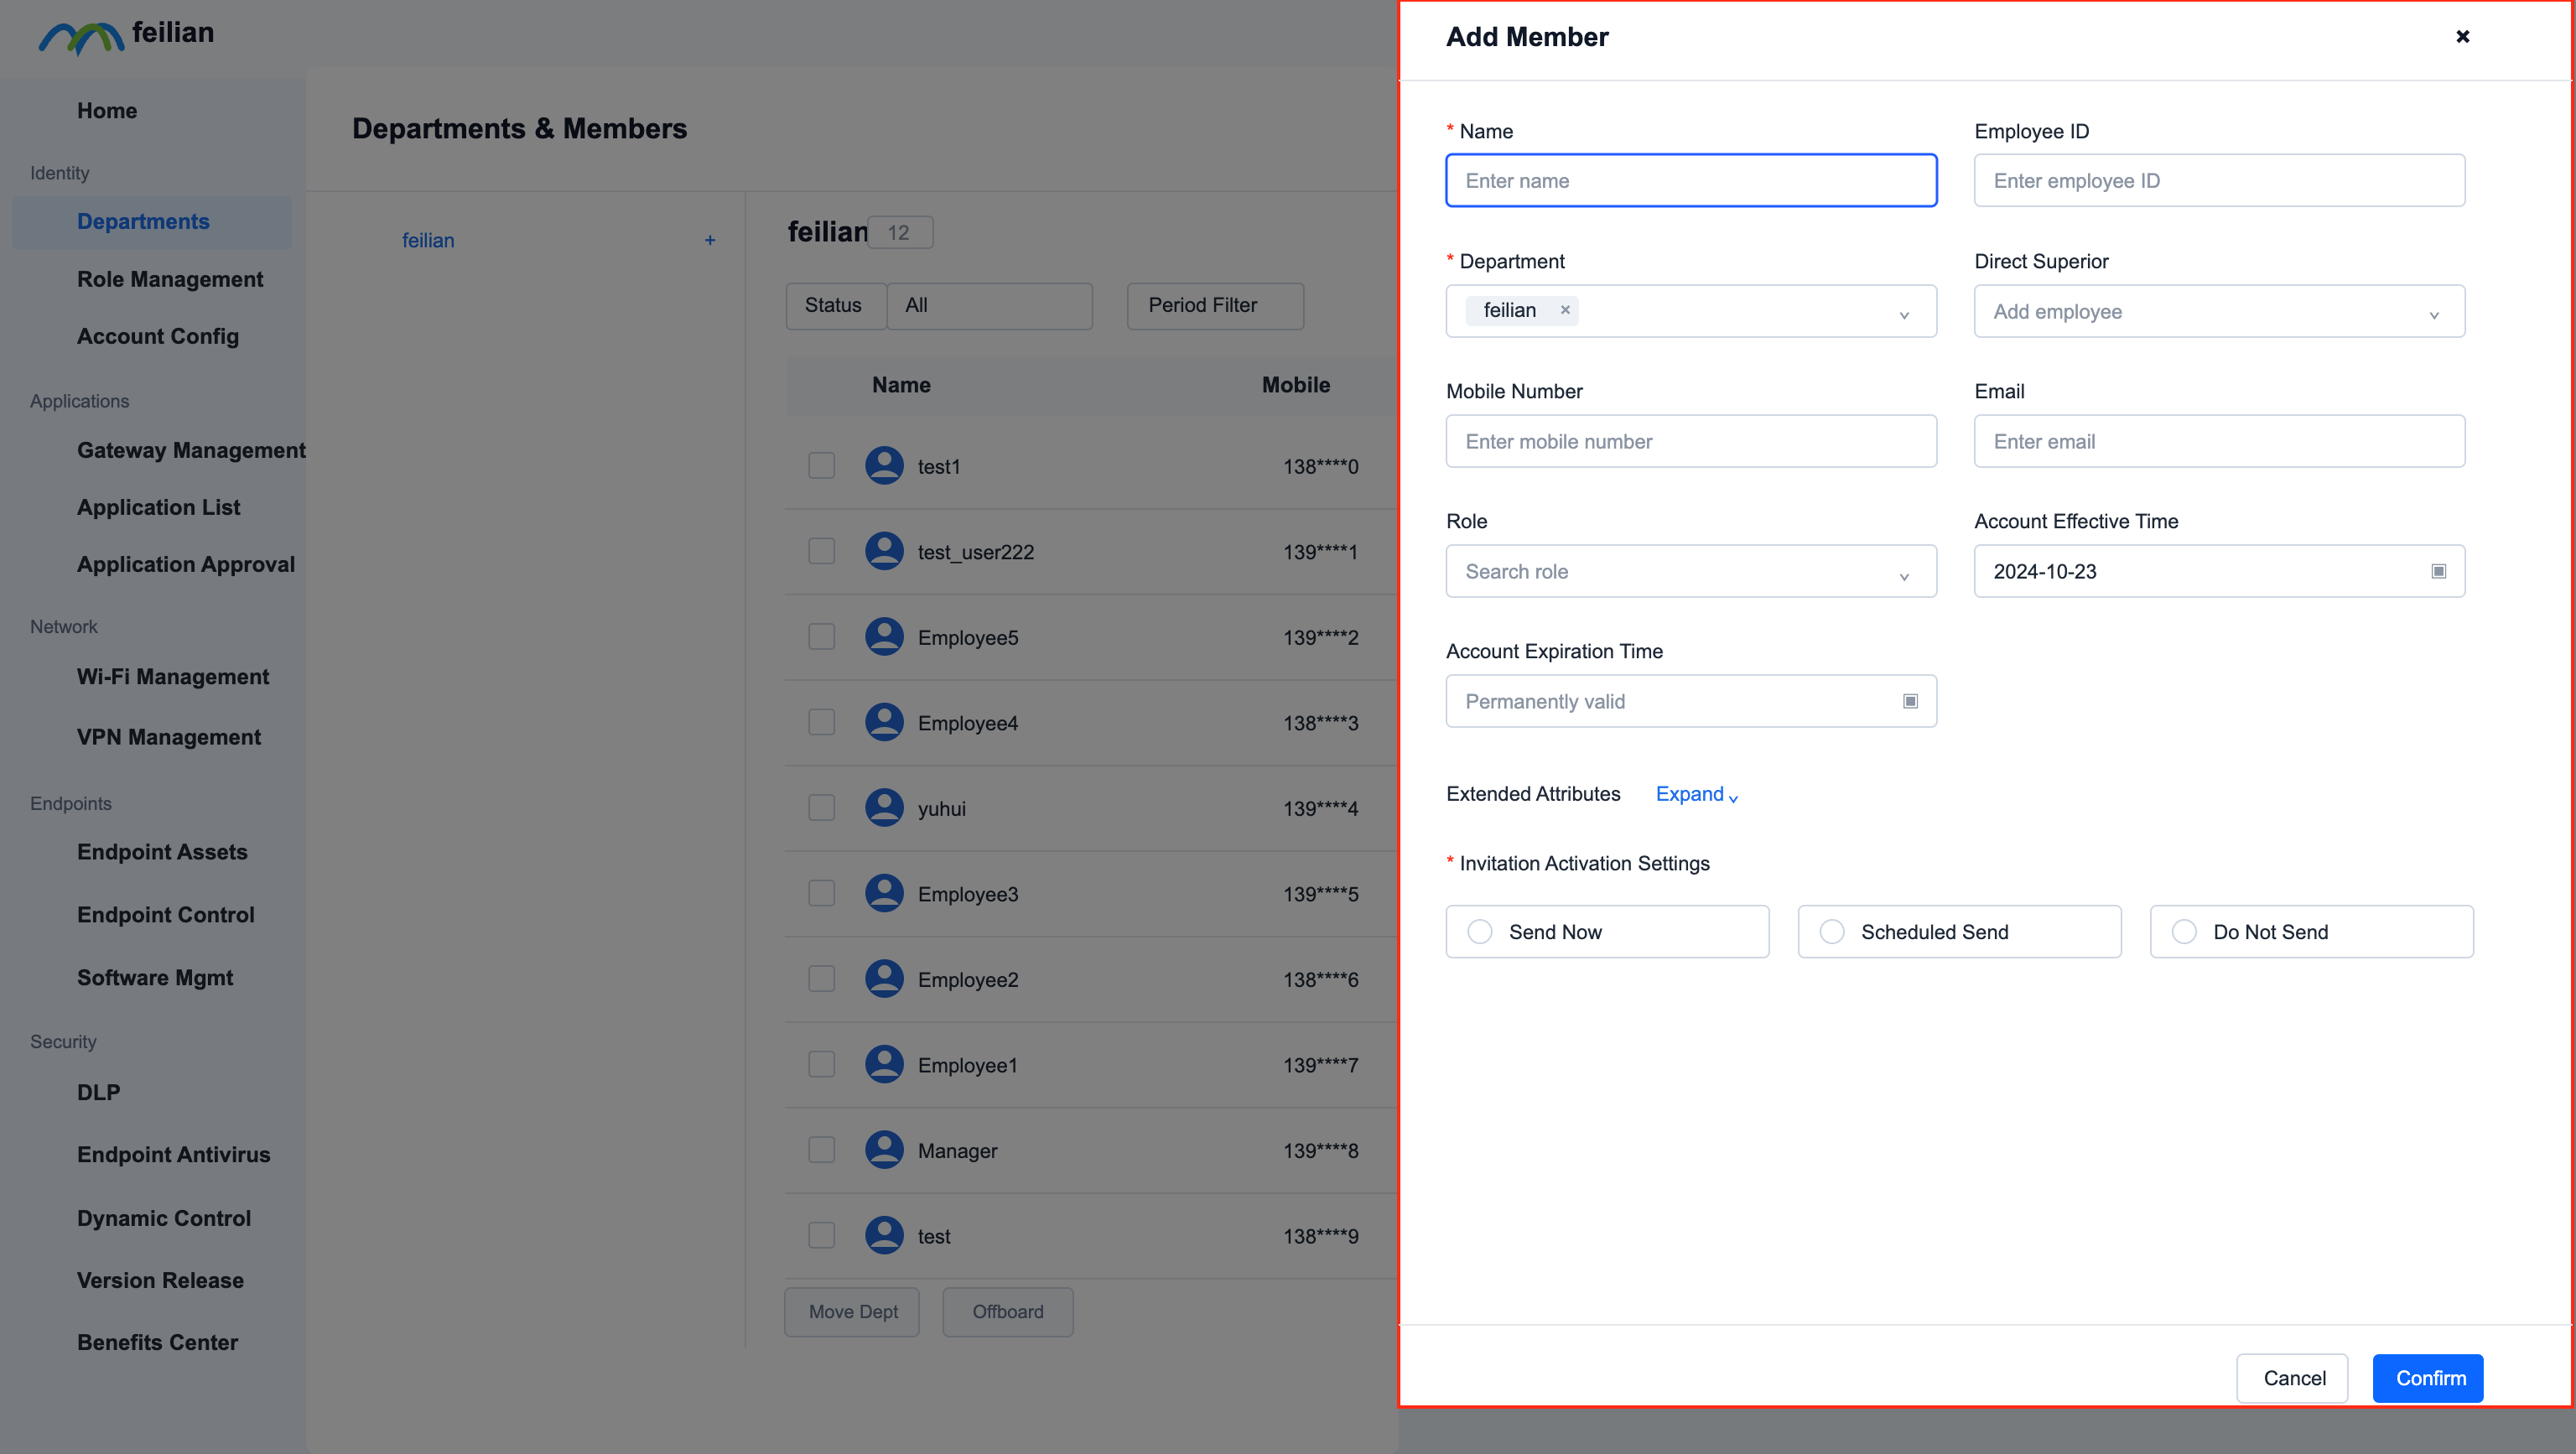The height and width of the screenshot is (1454, 2576).
Task: Click the Cancel button
Action: tap(2293, 1378)
